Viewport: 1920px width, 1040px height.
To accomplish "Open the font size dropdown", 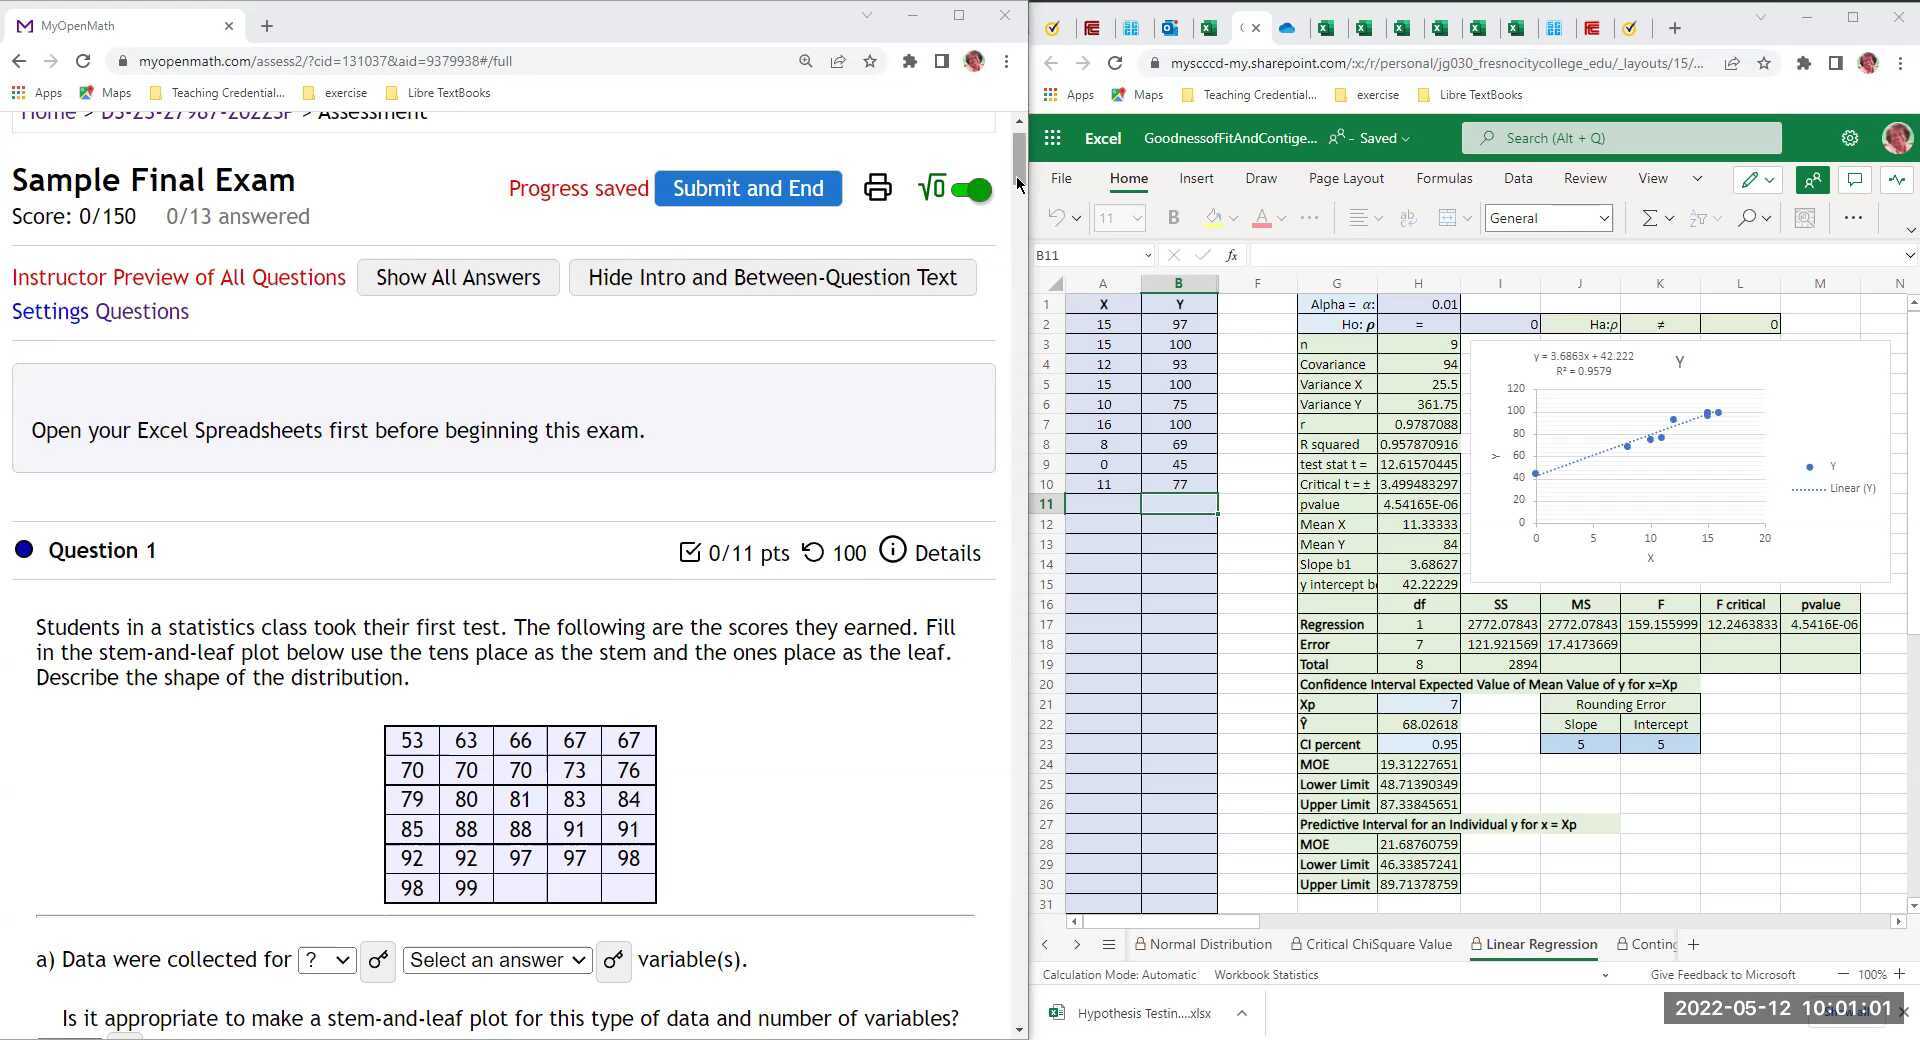I will pyautogui.click(x=1119, y=218).
